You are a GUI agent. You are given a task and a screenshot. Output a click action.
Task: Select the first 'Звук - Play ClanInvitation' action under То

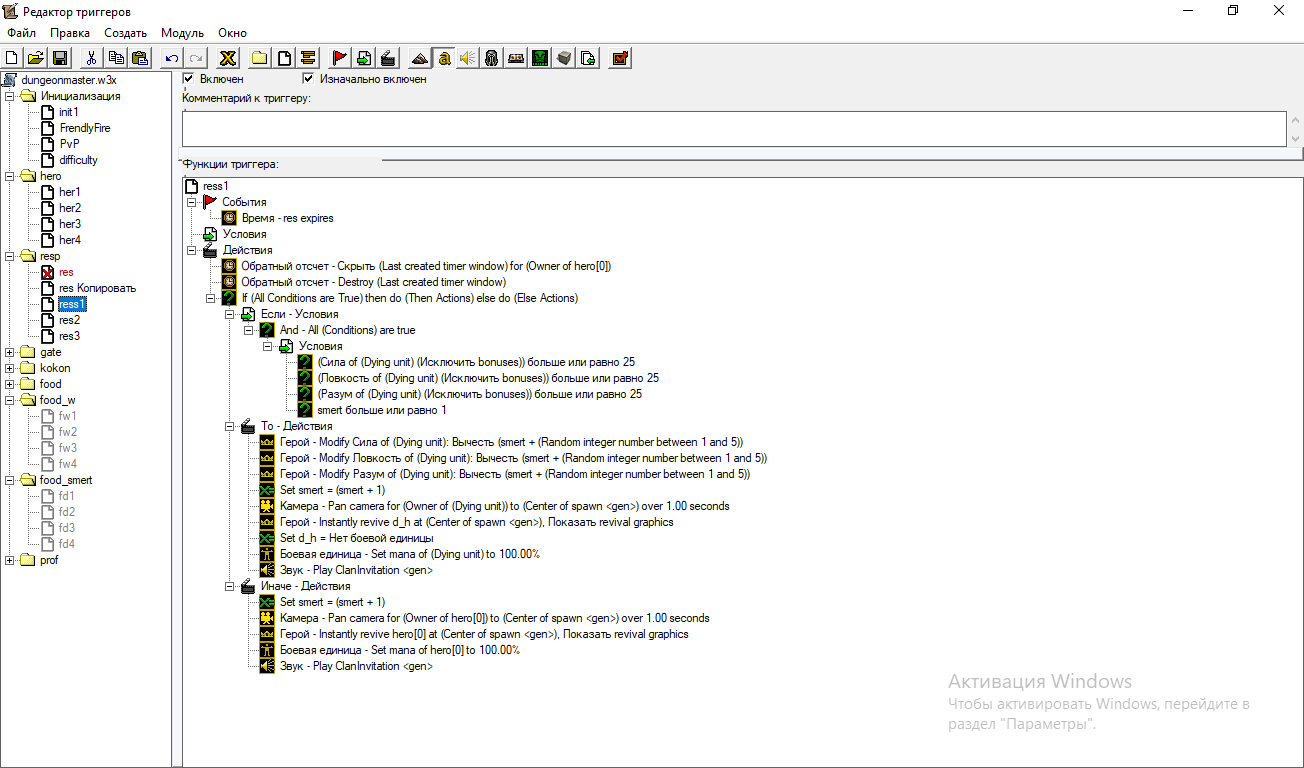356,570
